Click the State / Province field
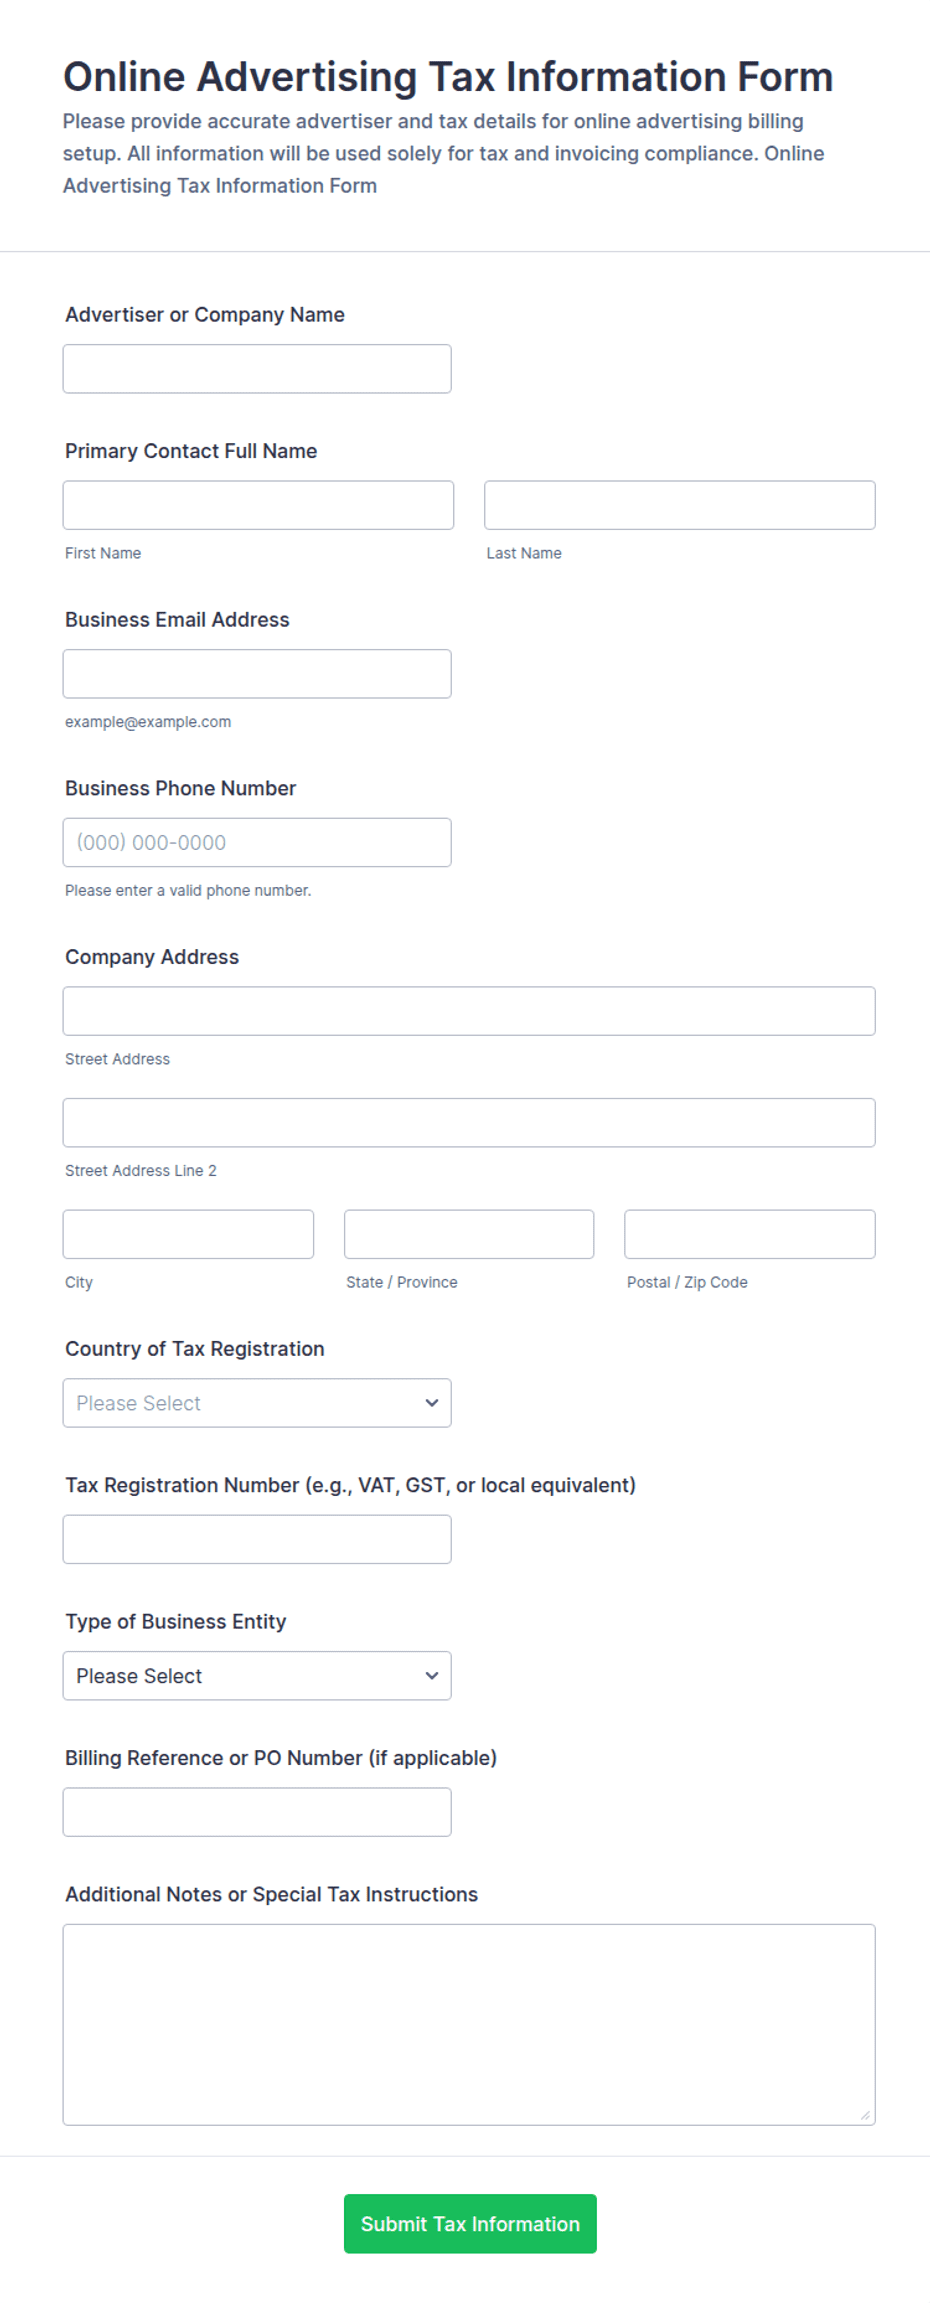The image size is (930, 2303). point(469,1234)
